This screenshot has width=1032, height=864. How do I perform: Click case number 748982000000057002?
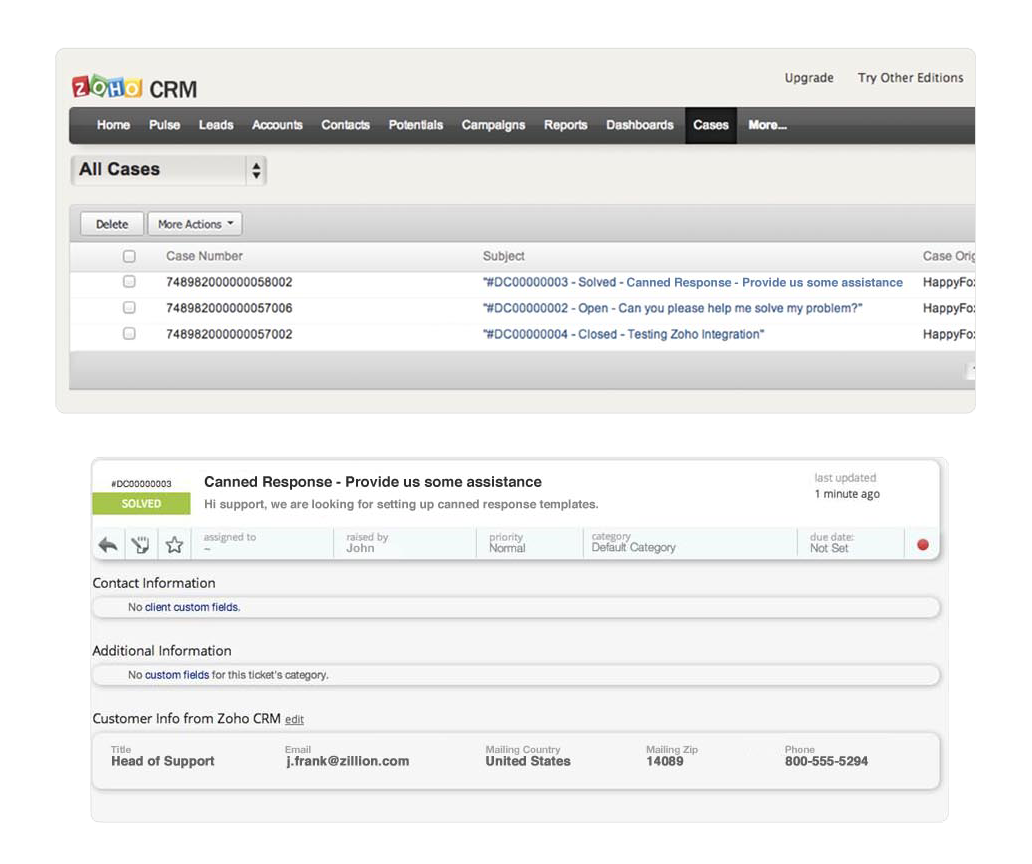(229, 334)
